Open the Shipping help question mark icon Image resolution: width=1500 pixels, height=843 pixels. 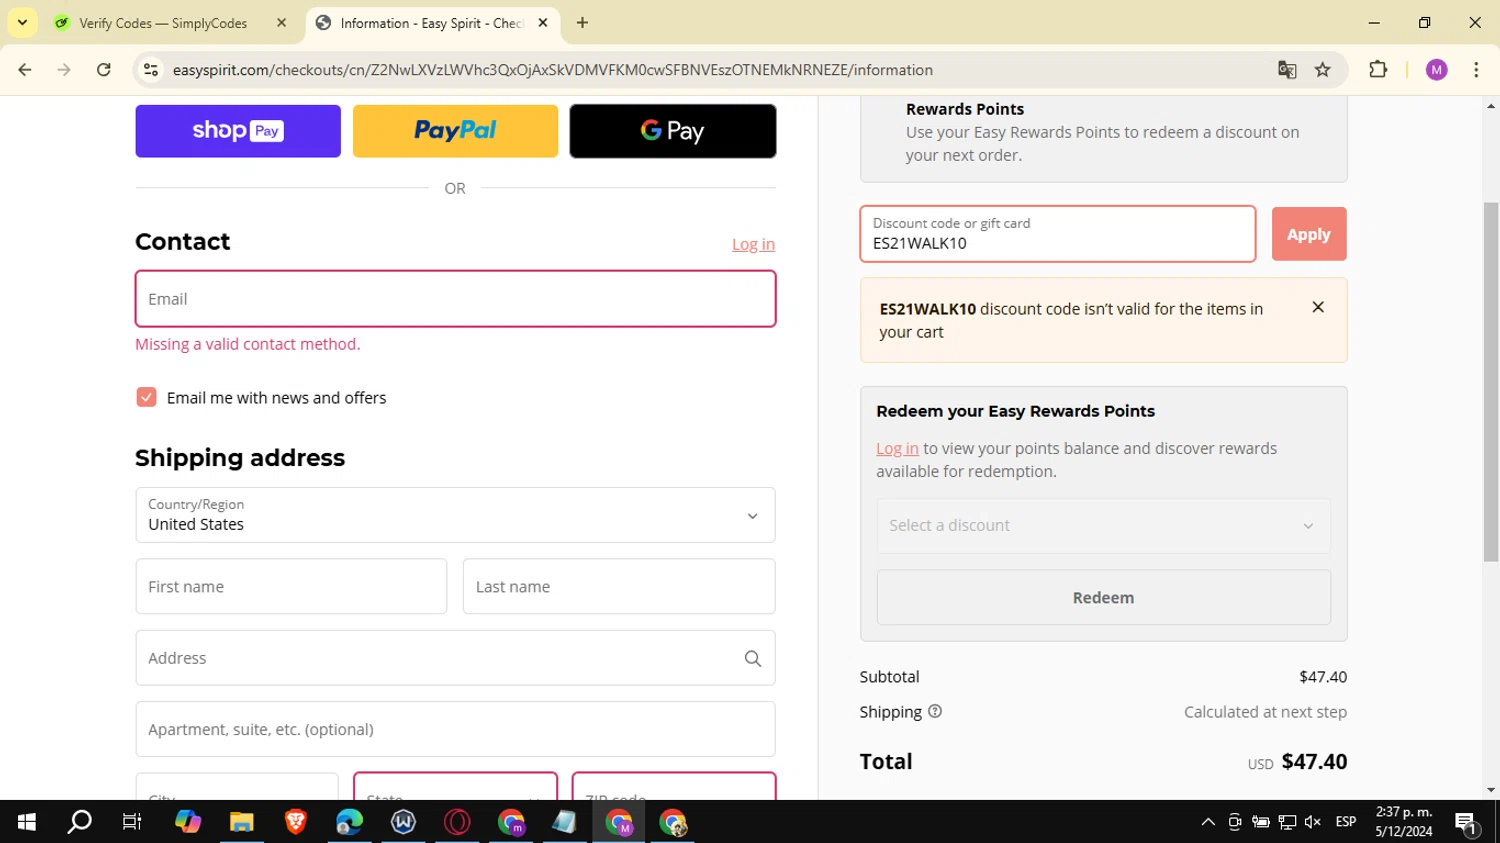click(x=935, y=711)
